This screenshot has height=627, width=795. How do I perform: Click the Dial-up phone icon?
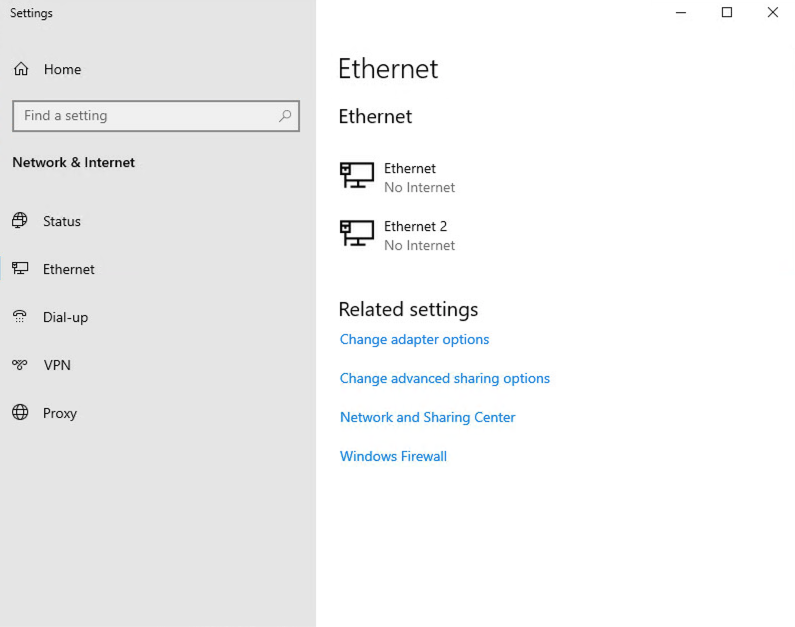20,316
